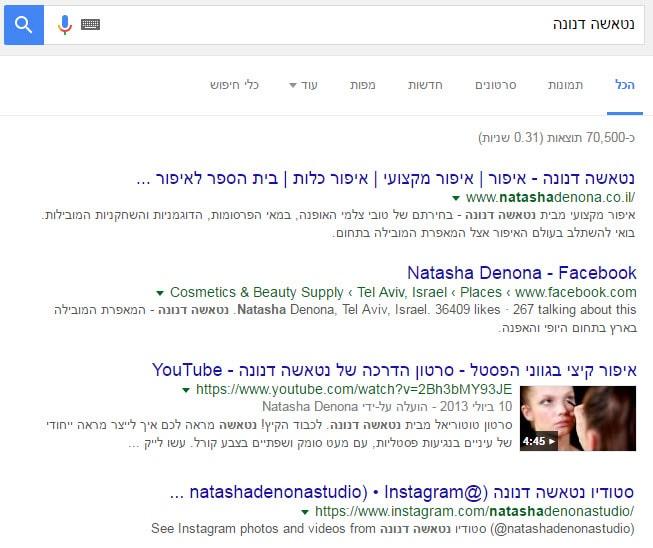Image resolution: width=653 pixels, height=548 pixels.
Task: Expand arrow next to natashadenona.co.il URL
Action: click(456, 198)
